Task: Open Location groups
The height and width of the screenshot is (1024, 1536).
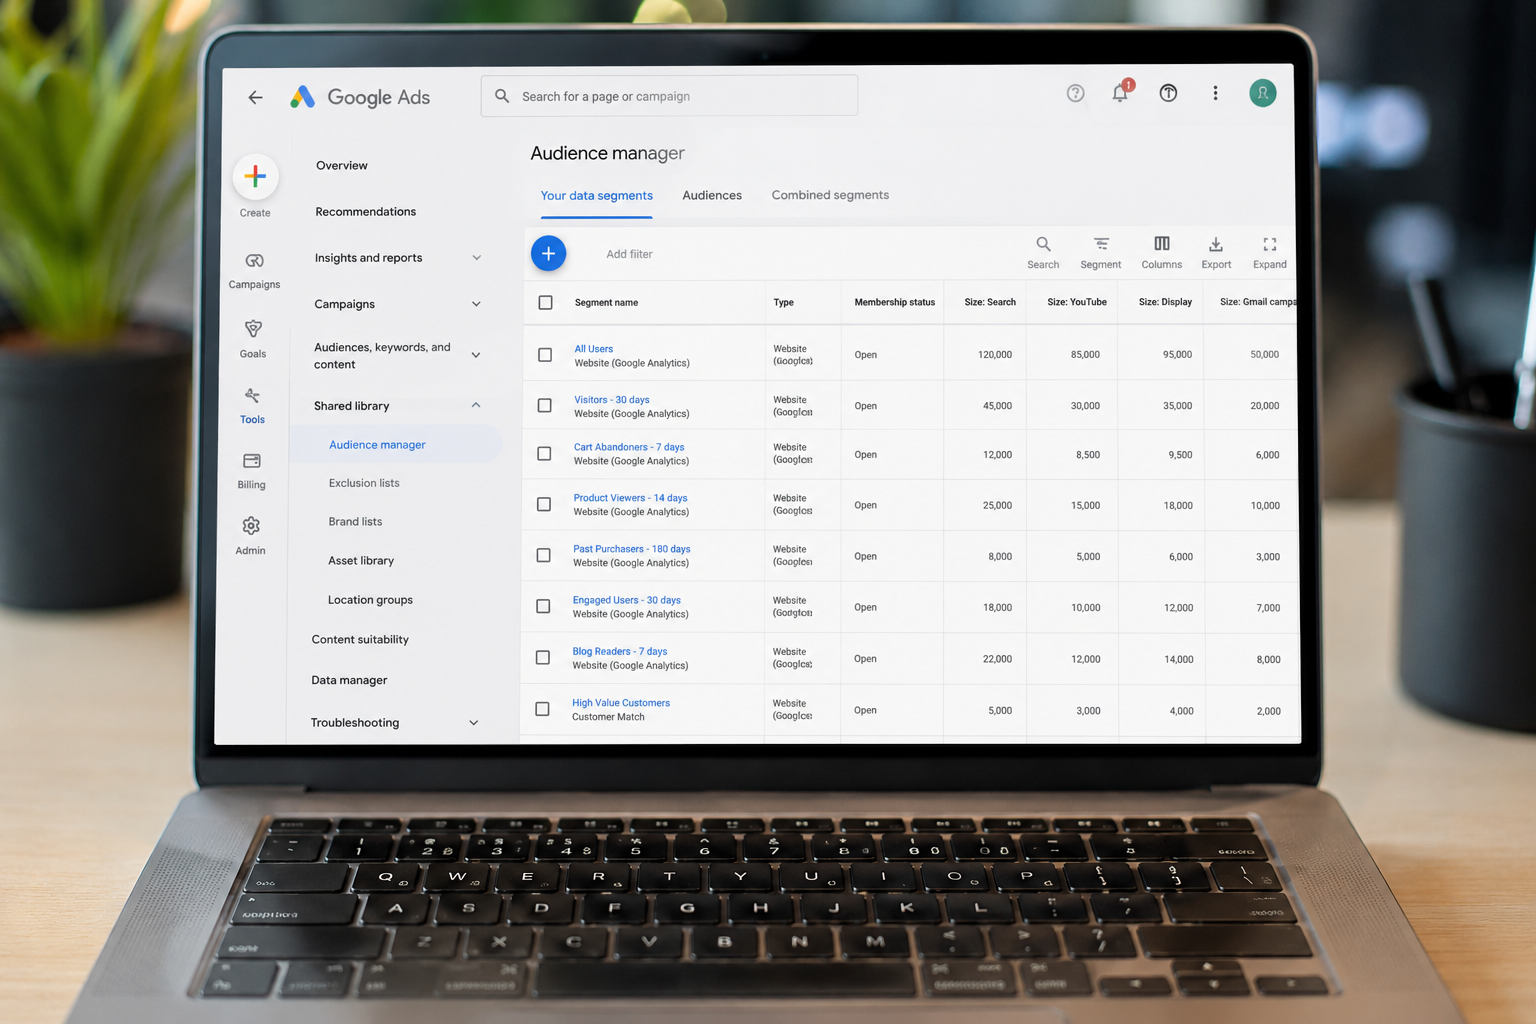Action: coord(370,600)
